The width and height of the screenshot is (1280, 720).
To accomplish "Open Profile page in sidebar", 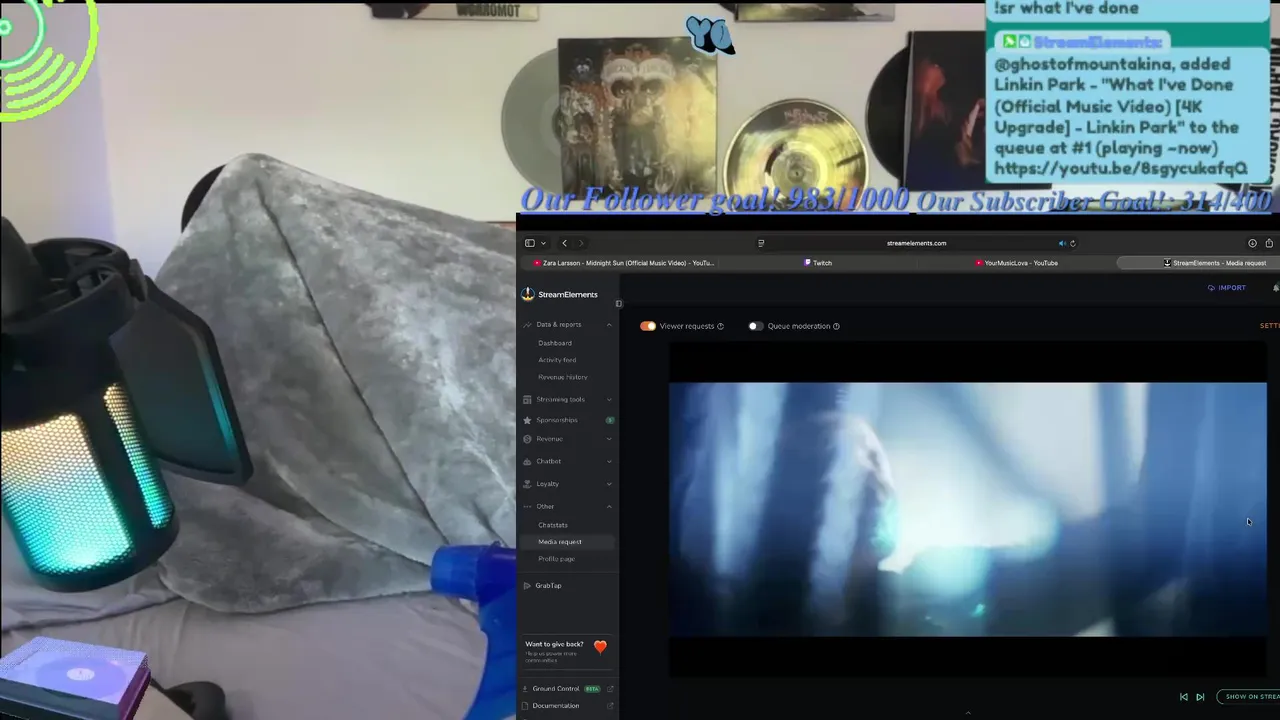I will coord(556,559).
